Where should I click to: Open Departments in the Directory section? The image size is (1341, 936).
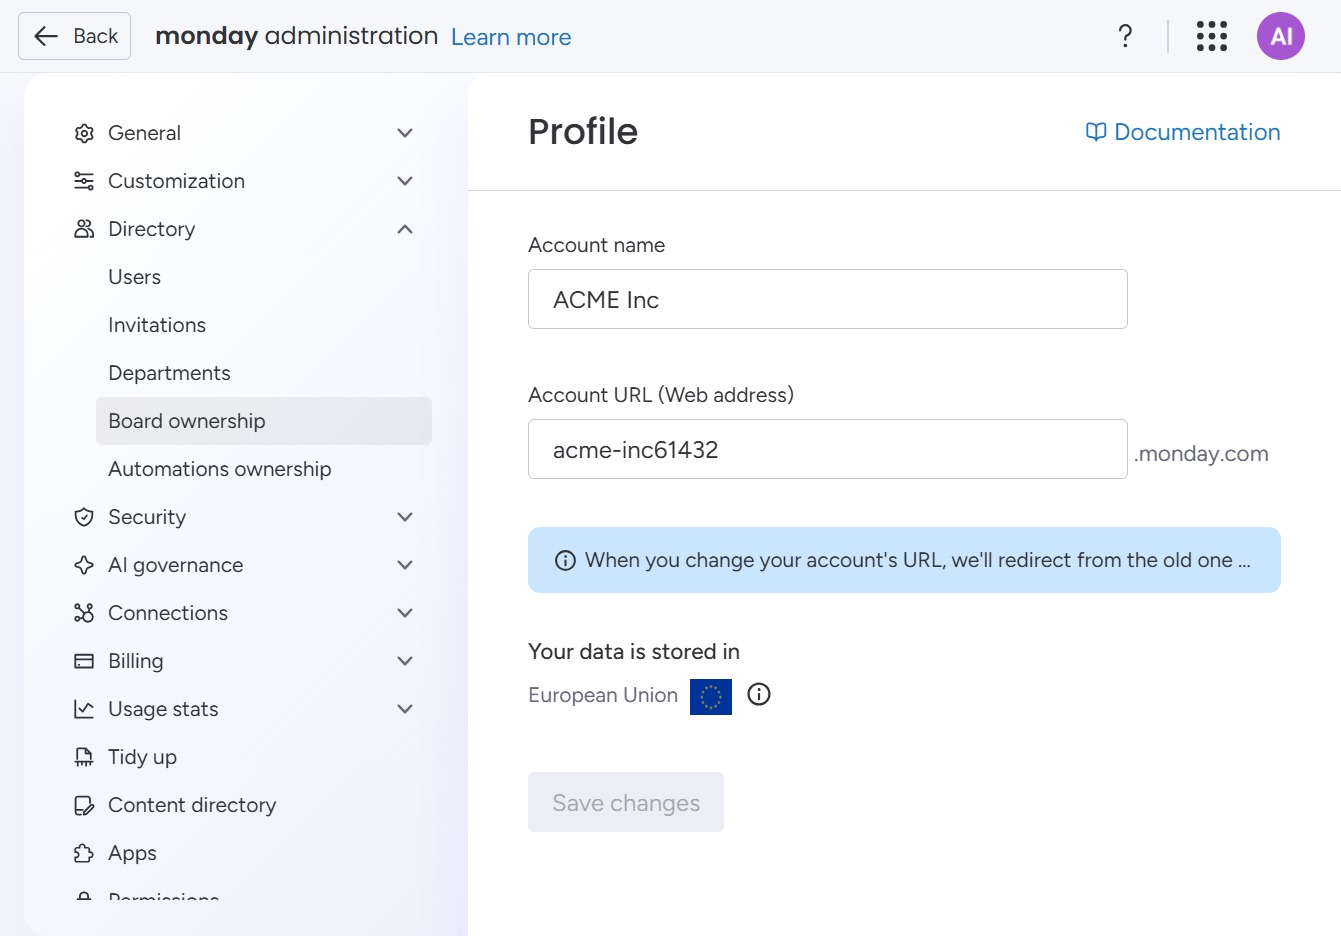[264, 373]
